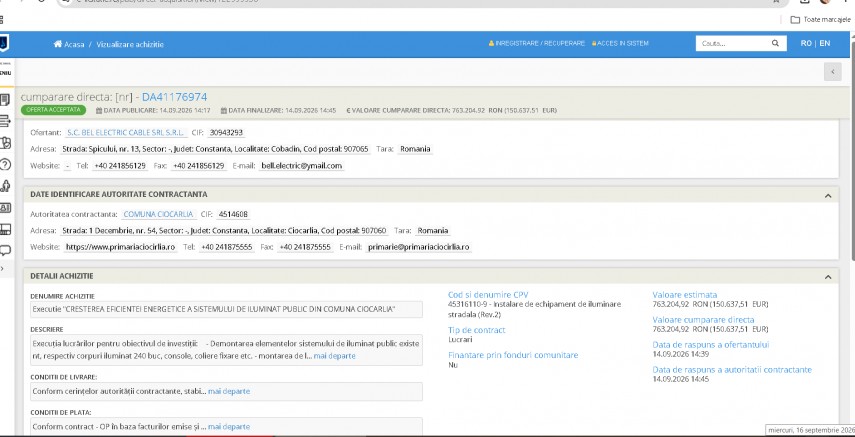Switch language to EN
This screenshot has height=437, width=855.
[825, 43]
